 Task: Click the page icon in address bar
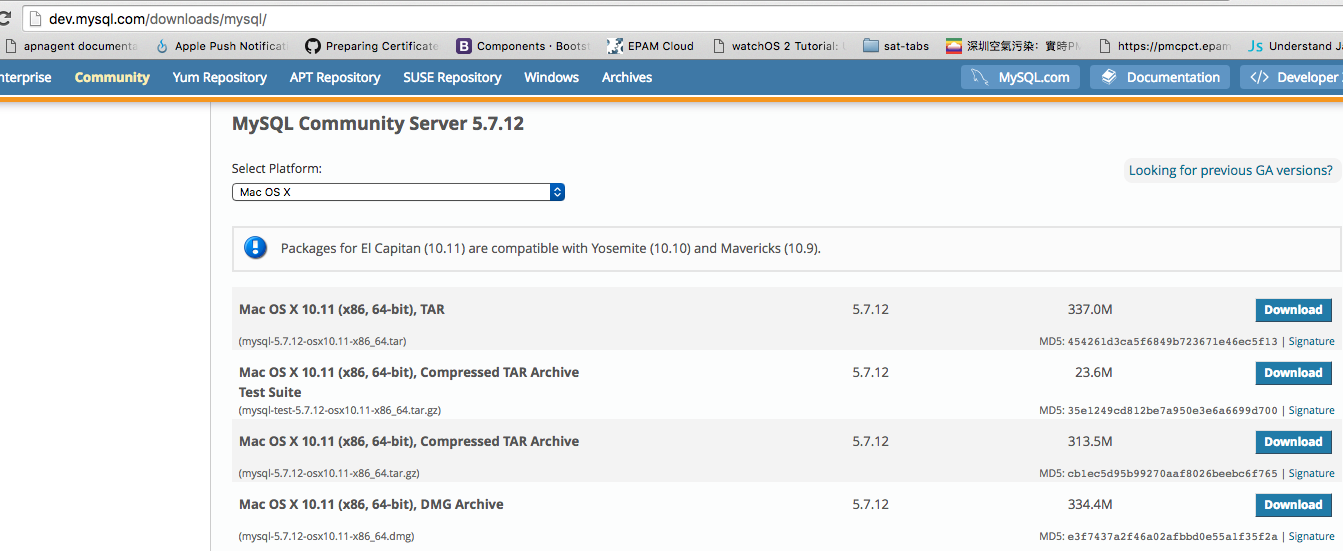34,19
